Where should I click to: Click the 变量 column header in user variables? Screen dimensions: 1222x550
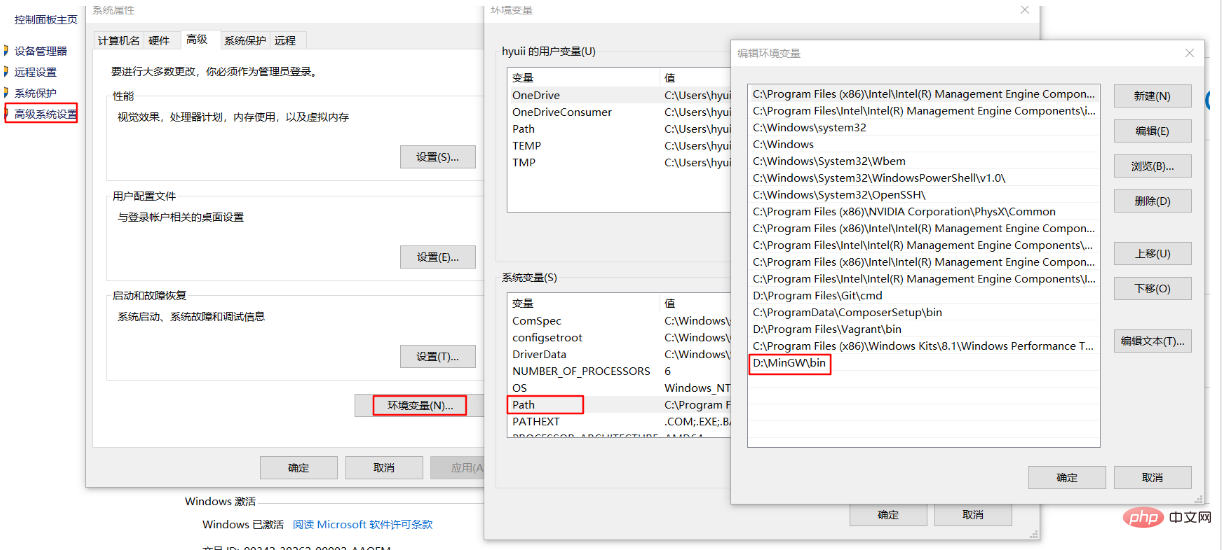pyautogui.click(x=584, y=78)
